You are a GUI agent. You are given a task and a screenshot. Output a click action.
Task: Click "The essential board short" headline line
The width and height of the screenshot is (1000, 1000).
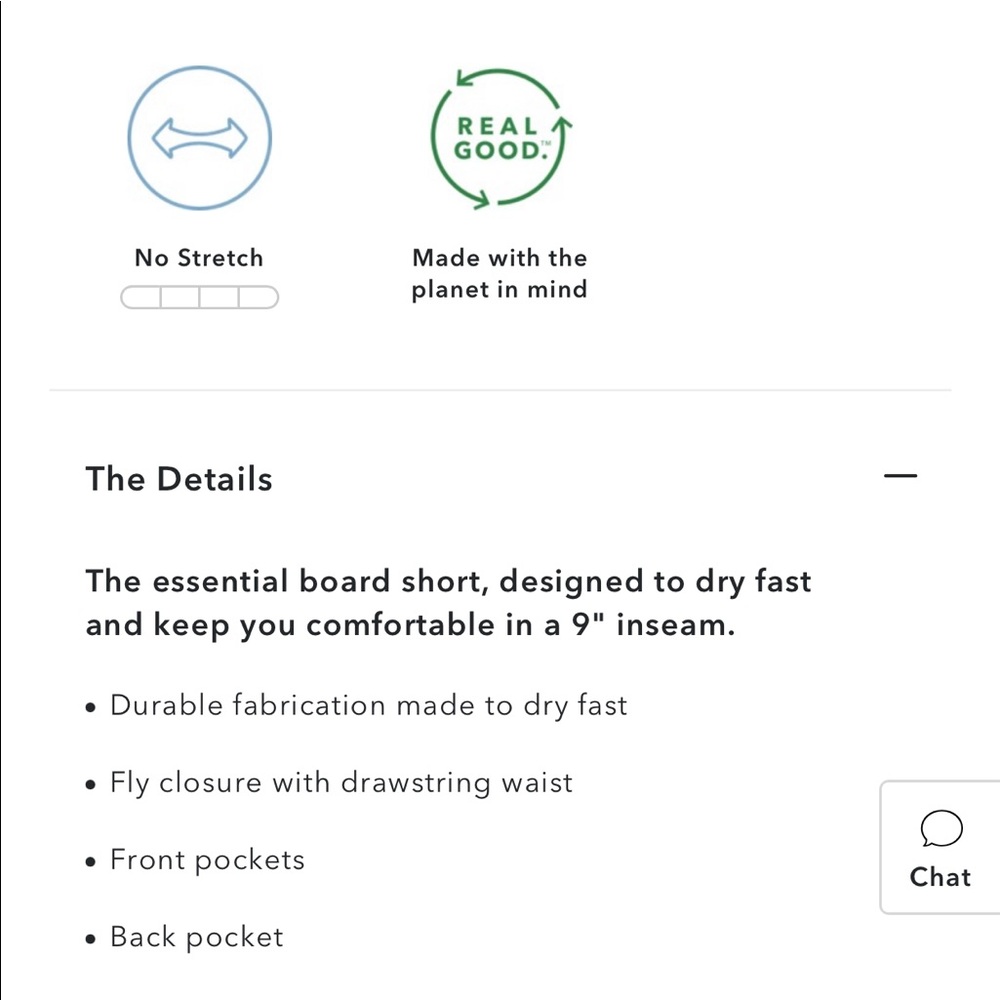pos(448,581)
